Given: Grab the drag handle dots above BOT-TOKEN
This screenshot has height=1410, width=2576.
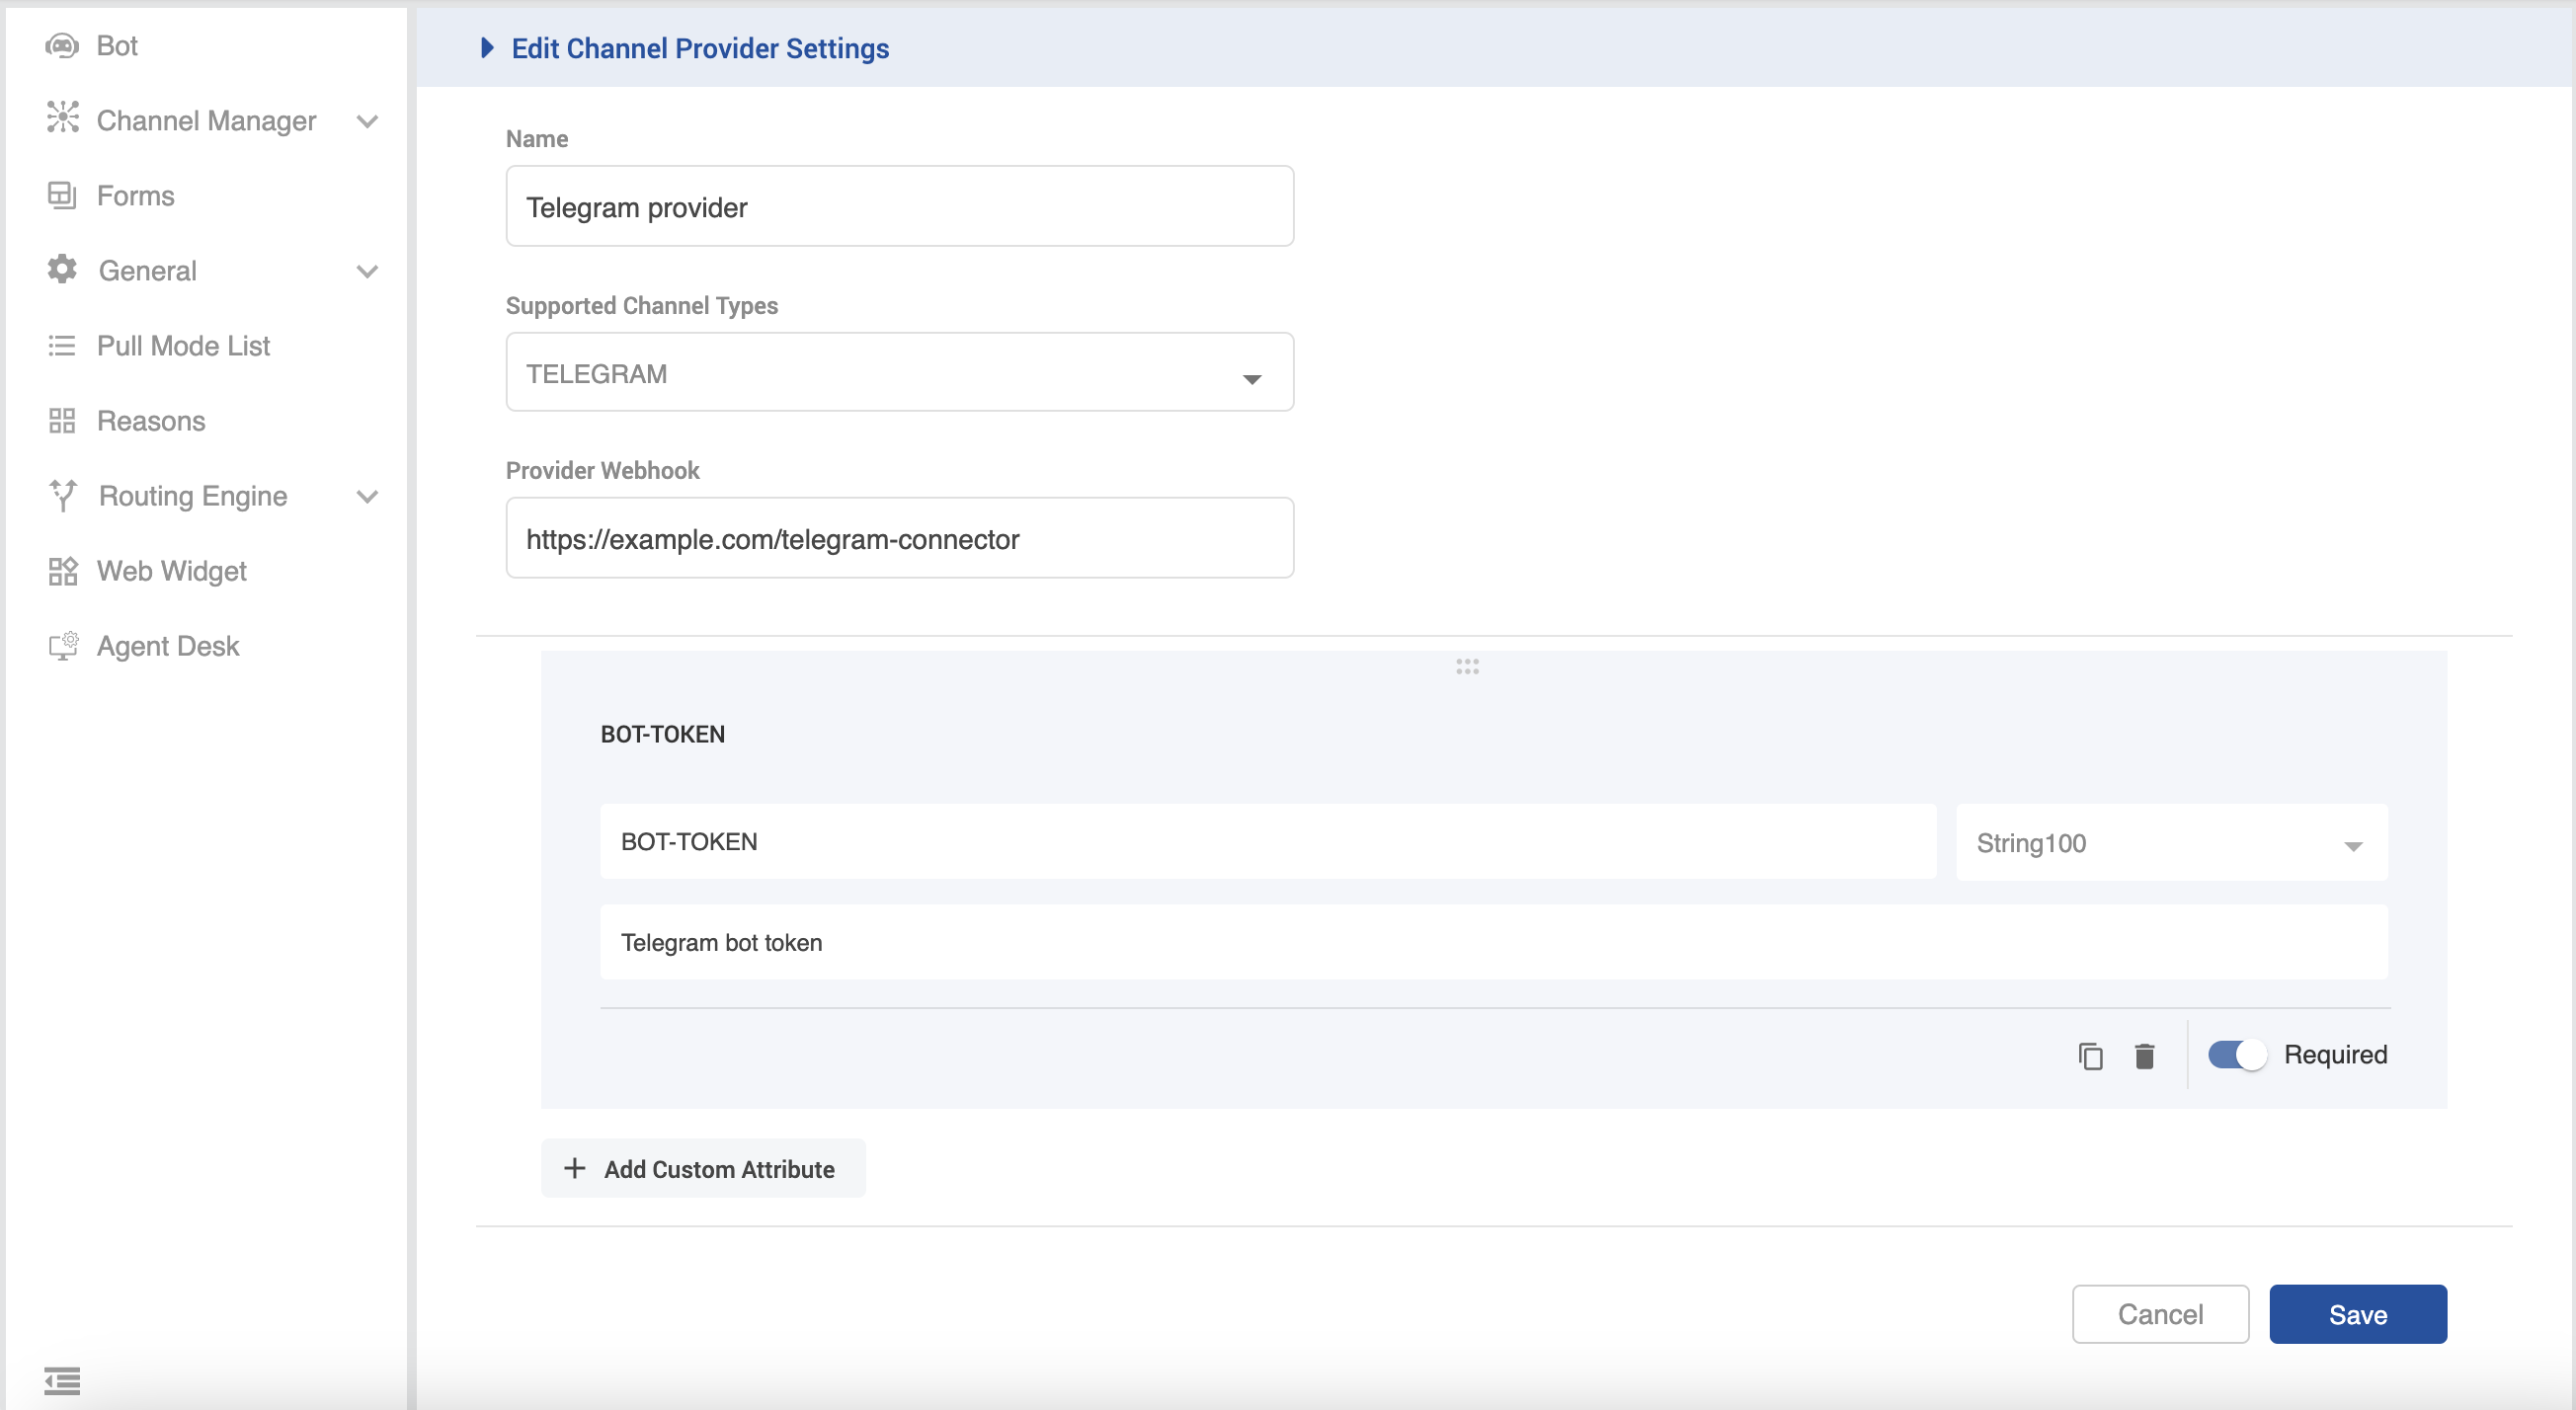Looking at the screenshot, I should (x=1467, y=666).
